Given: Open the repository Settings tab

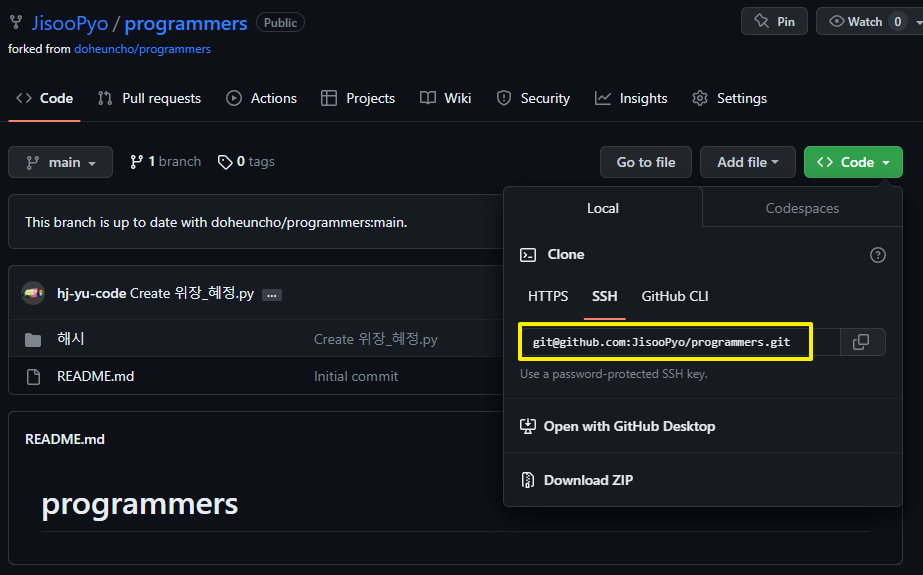Looking at the screenshot, I should click(x=729, y=98).
